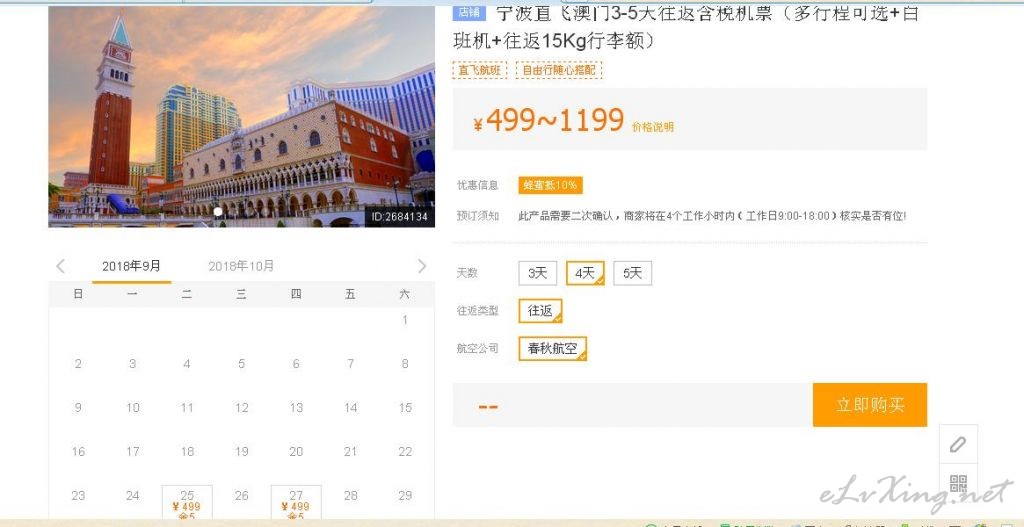Select the 3天 duration option
The height and width of the screenshot is (527, 1024).
coord(537,273)
